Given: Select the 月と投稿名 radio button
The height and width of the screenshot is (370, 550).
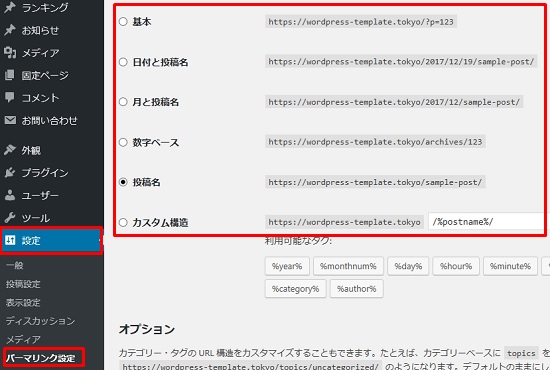Looking at the screenshot, I should tap(123, 102).
